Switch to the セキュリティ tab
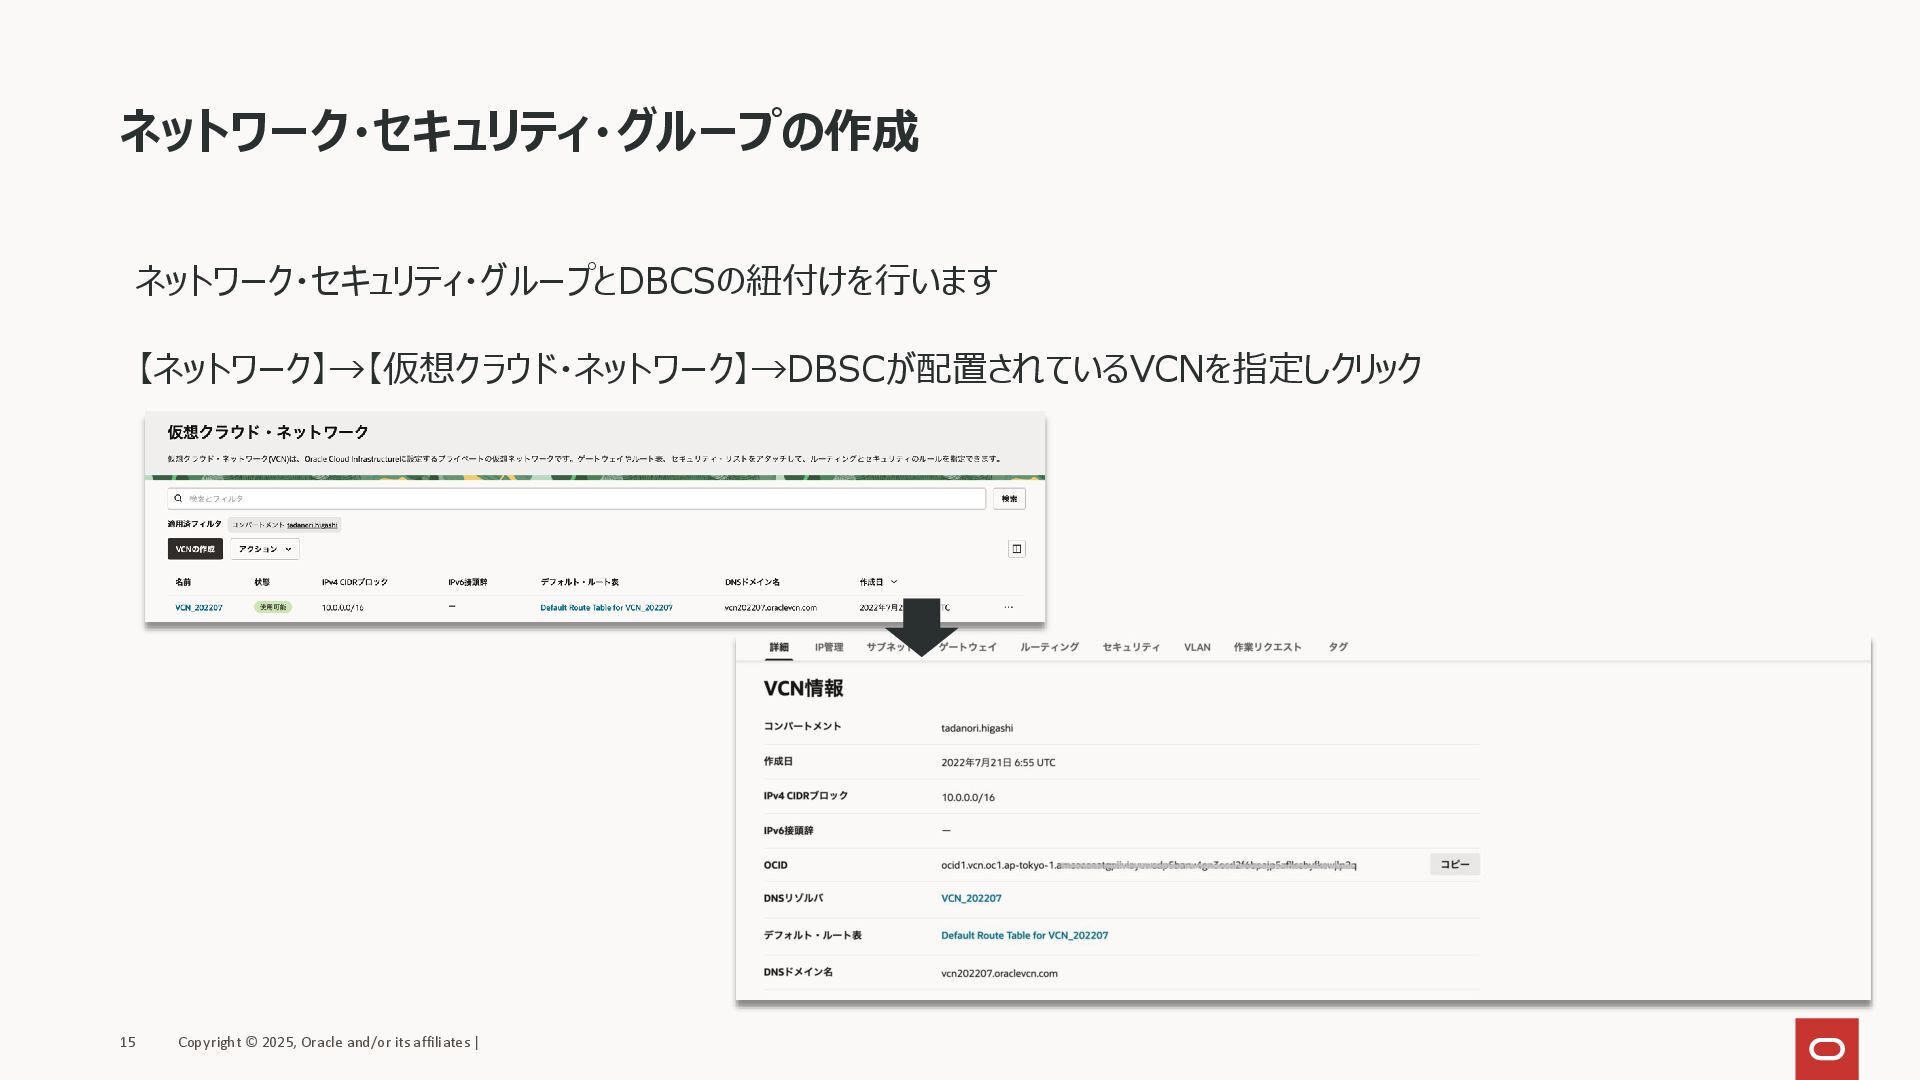The image size is (1920, 1080). point(1131,647)
